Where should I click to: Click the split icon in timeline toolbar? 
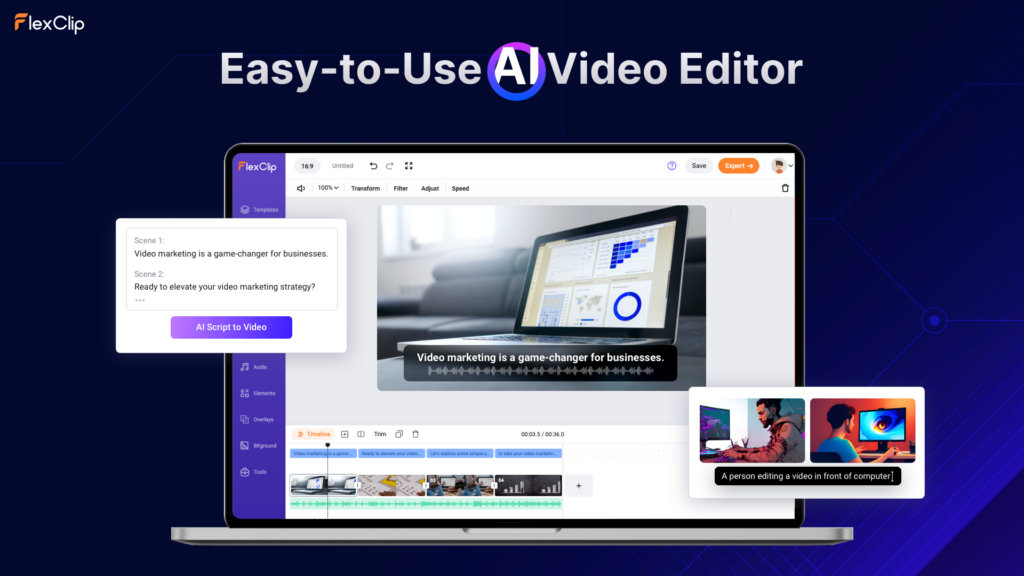361,434
